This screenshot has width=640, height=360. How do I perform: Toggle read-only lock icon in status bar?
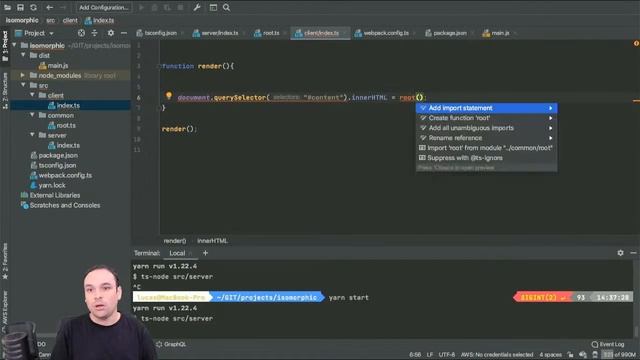coord(570,355)
